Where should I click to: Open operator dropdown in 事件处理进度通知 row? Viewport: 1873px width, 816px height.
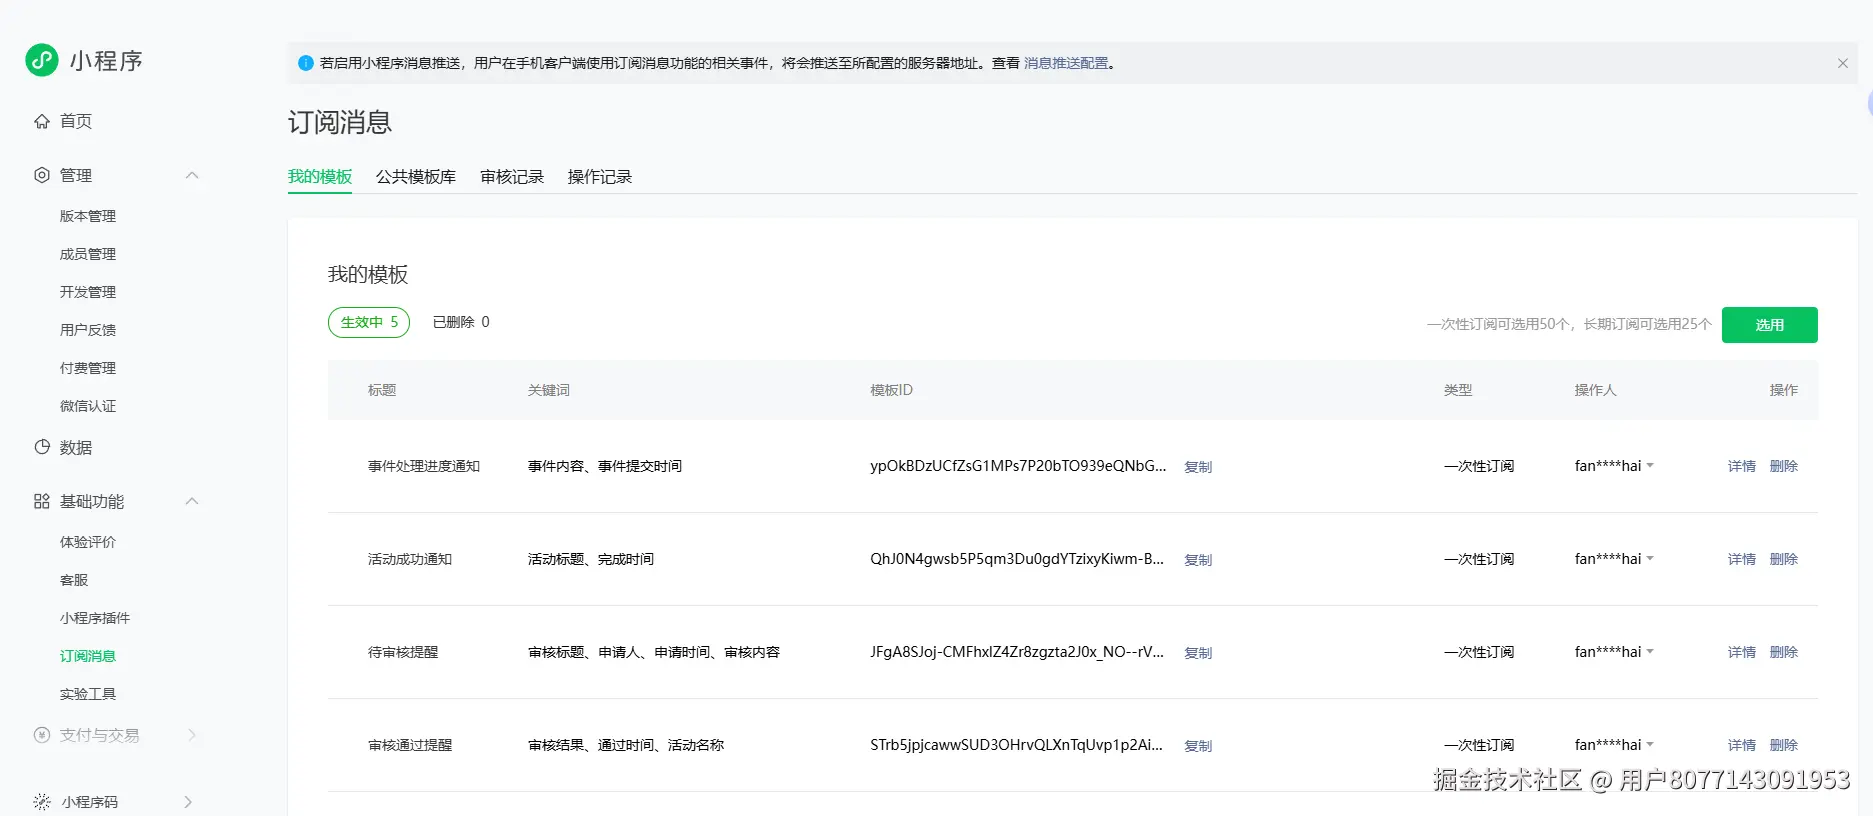click(x=1650, y=466)
